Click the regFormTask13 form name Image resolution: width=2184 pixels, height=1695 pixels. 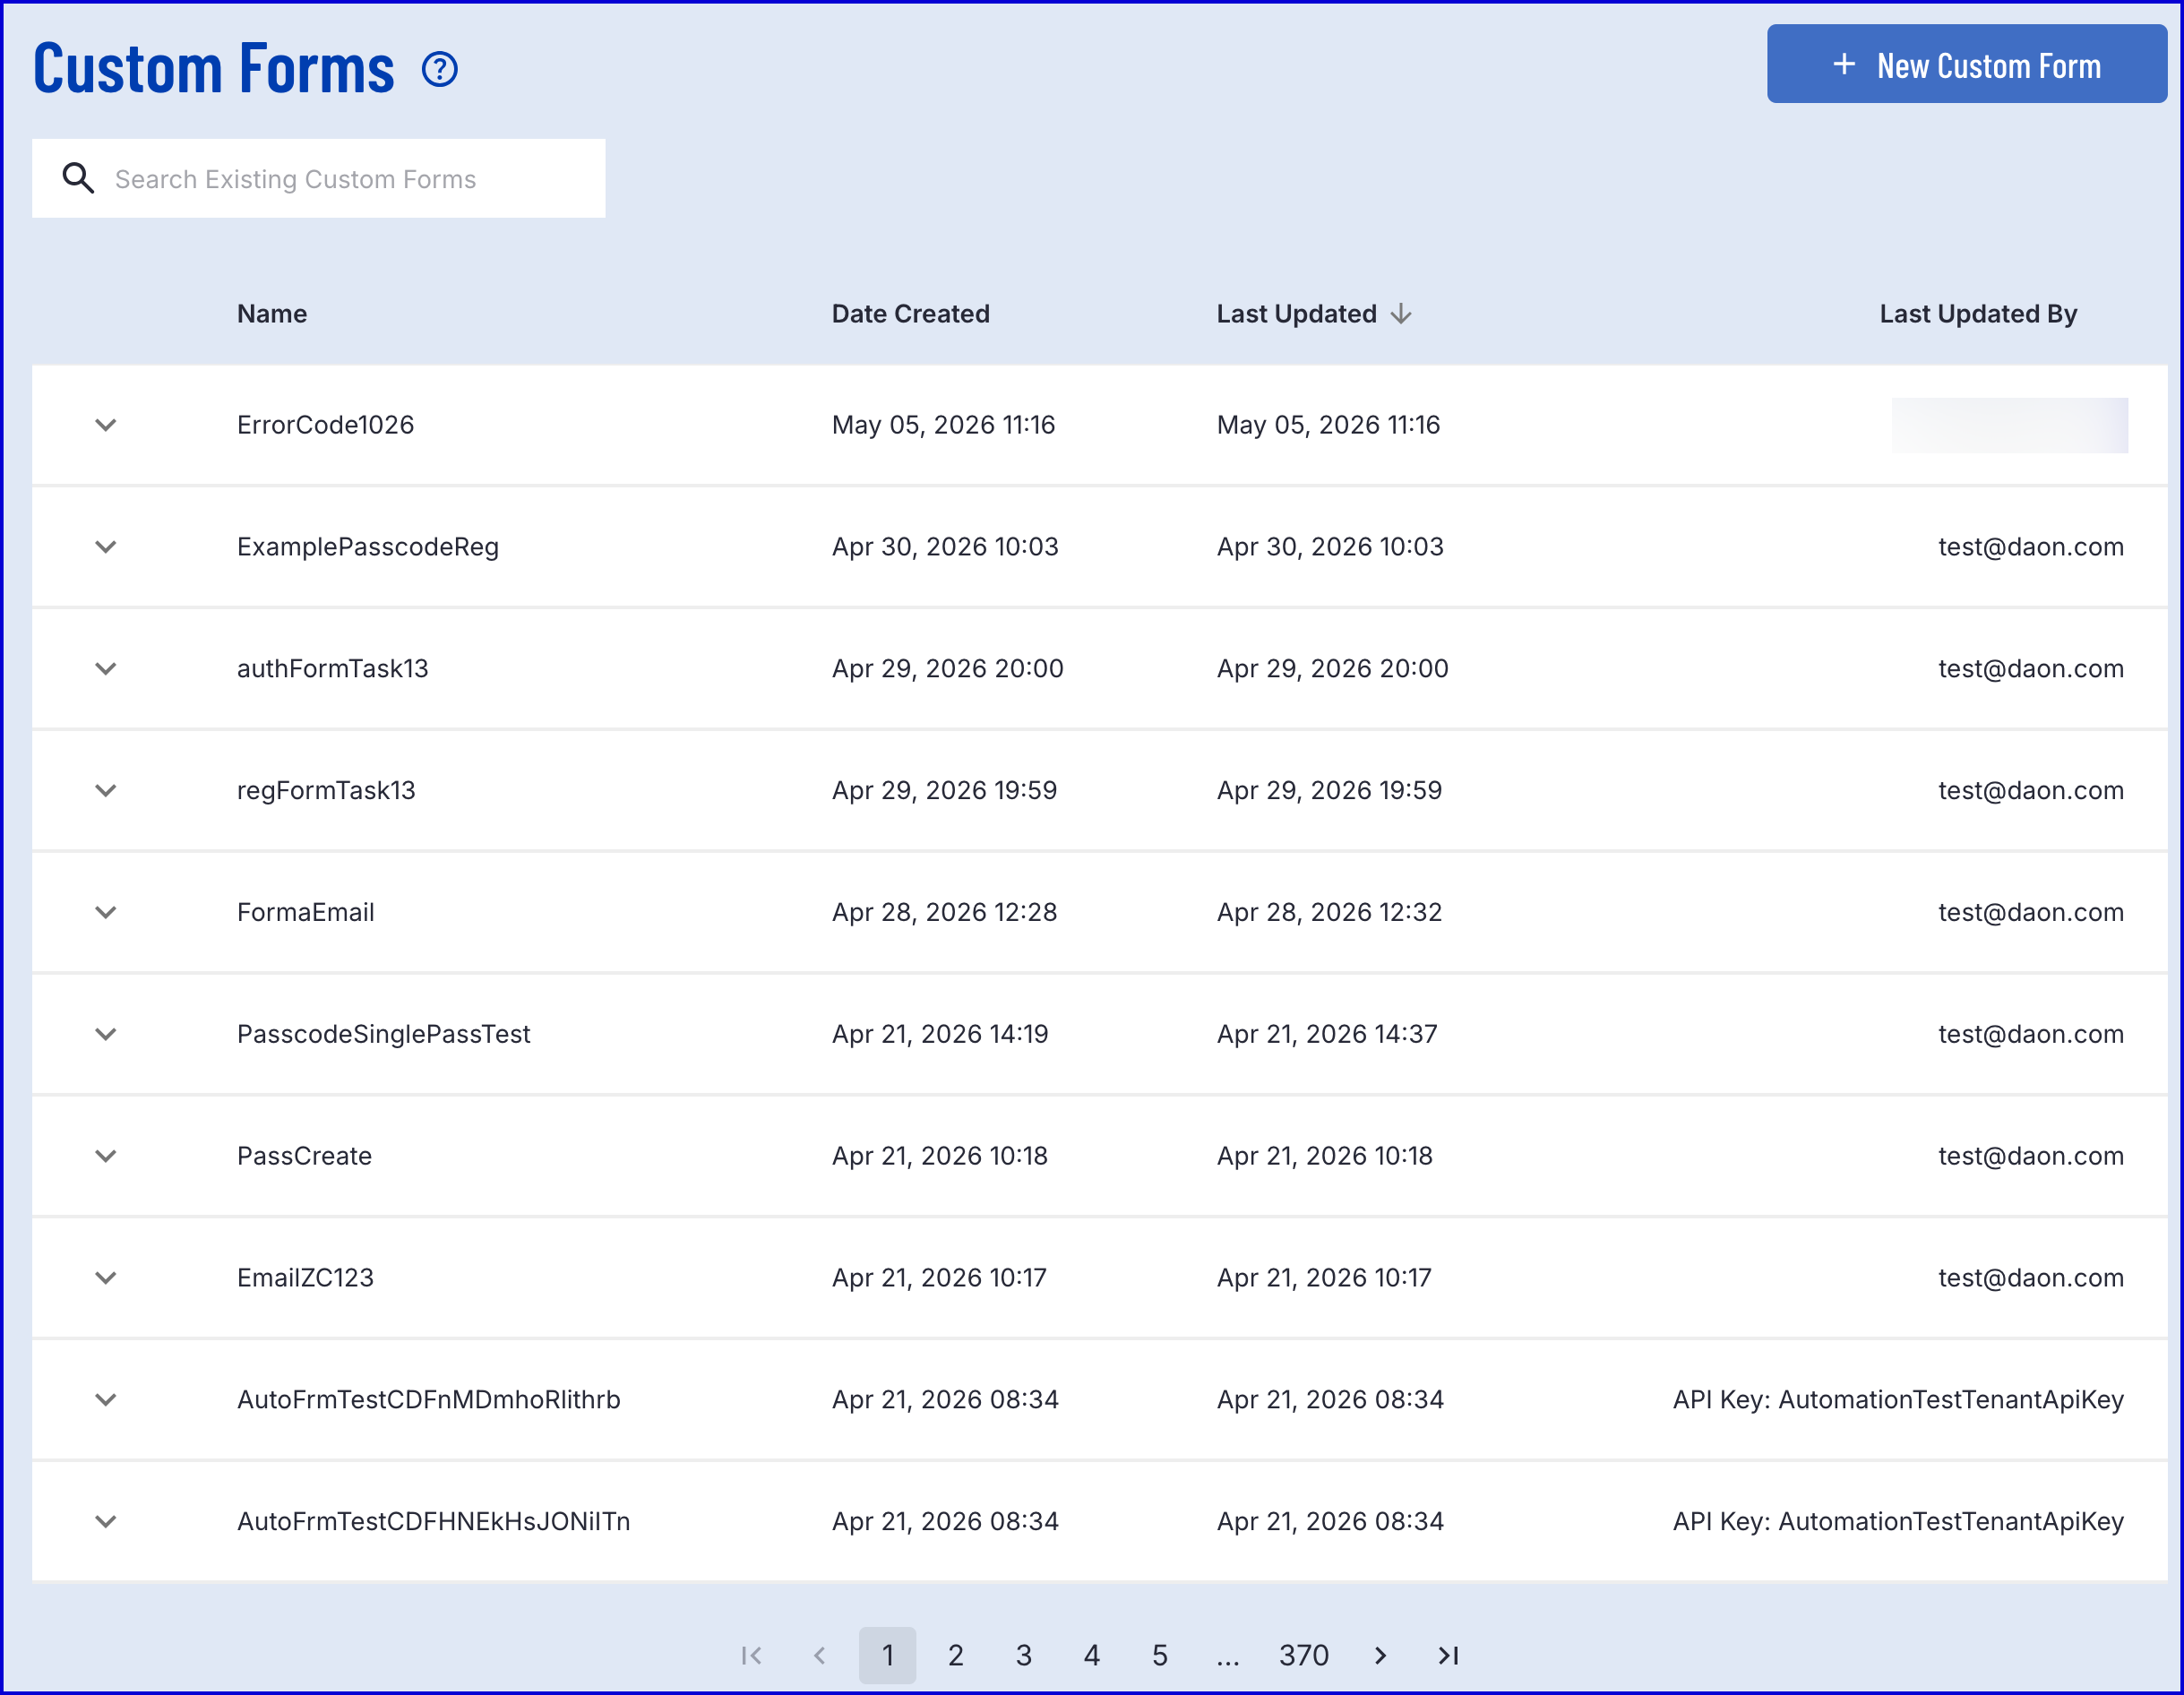click(x=326, y=791)
